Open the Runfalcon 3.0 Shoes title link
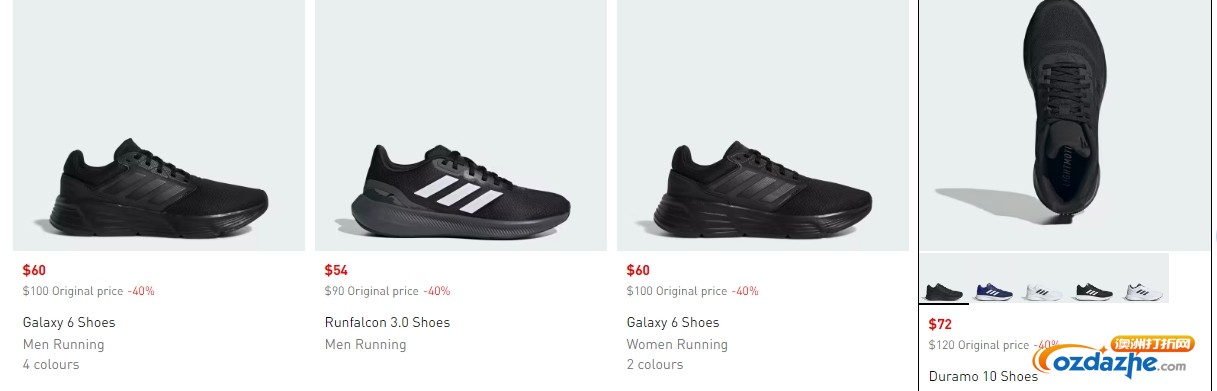1217x391 pixels. point(387,323)
